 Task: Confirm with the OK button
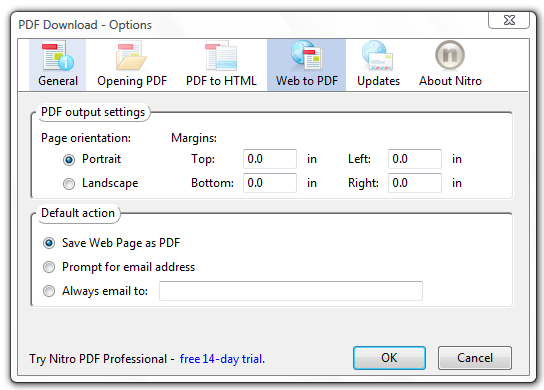click(389, 358)
